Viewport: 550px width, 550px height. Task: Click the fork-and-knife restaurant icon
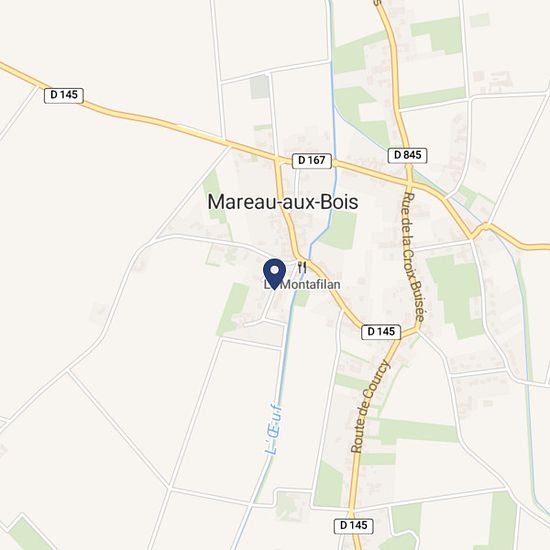click(x=302, y=267)
